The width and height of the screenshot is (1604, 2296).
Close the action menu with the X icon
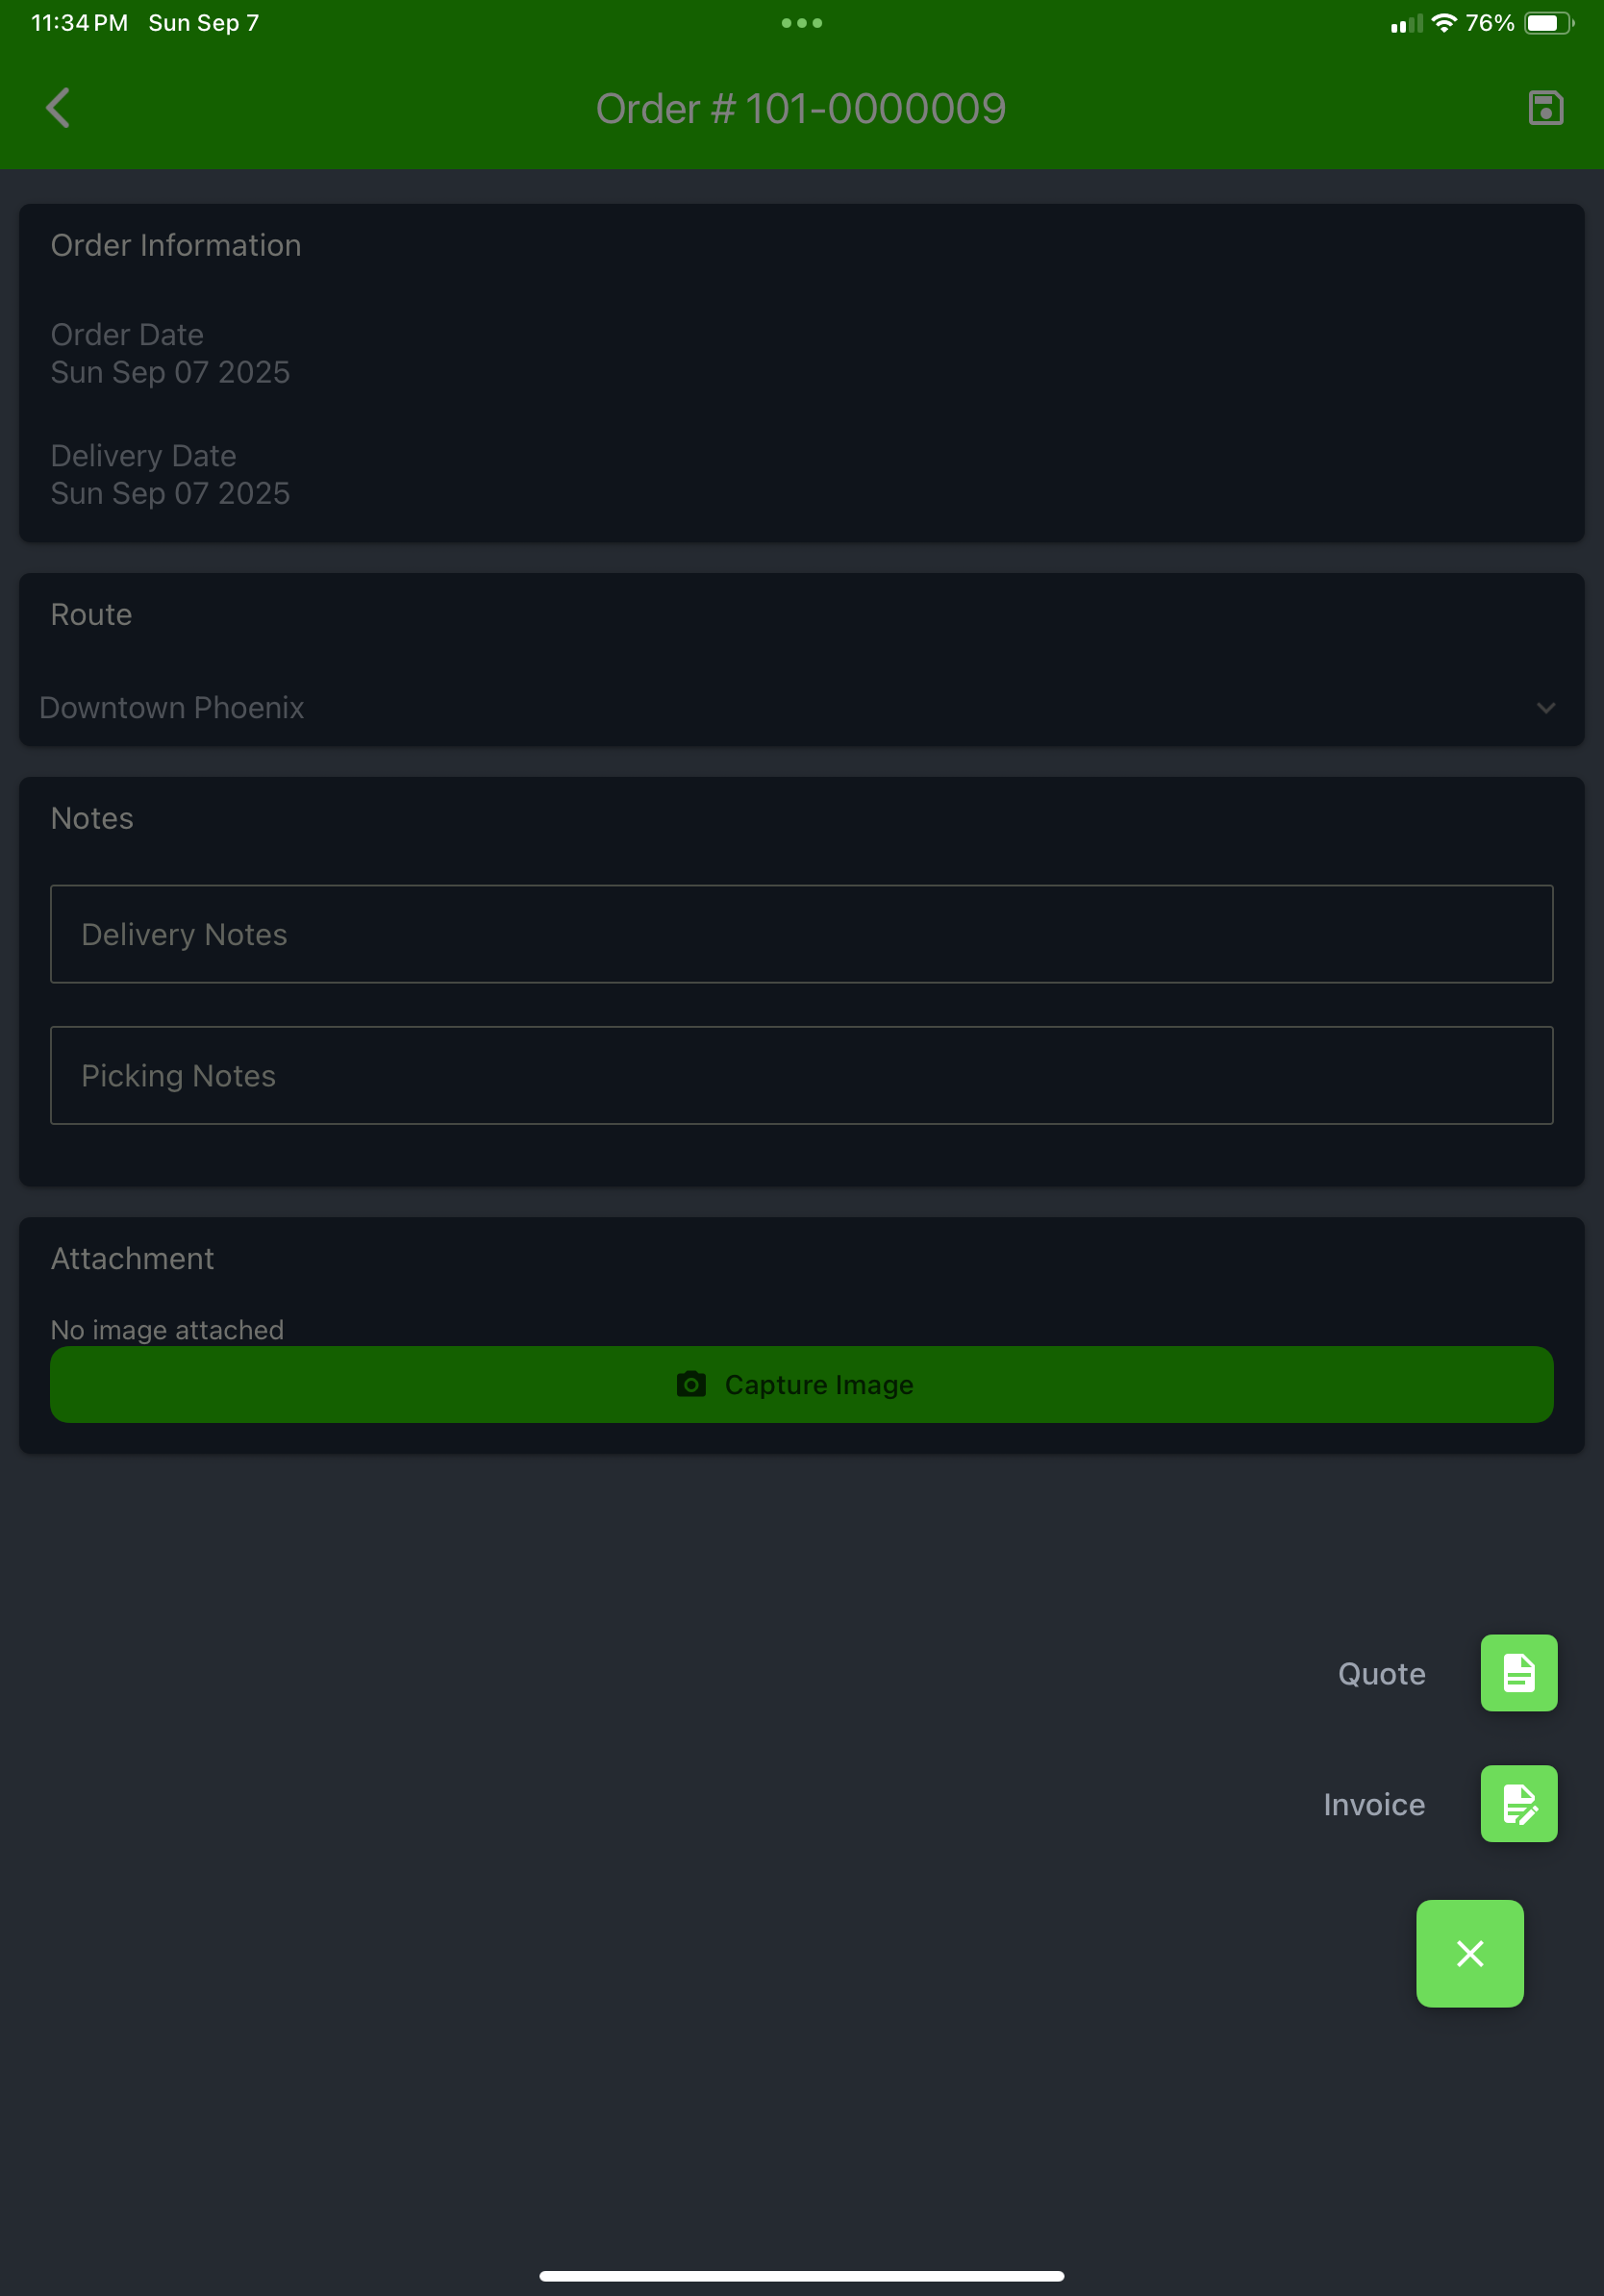[1469, 1954]
